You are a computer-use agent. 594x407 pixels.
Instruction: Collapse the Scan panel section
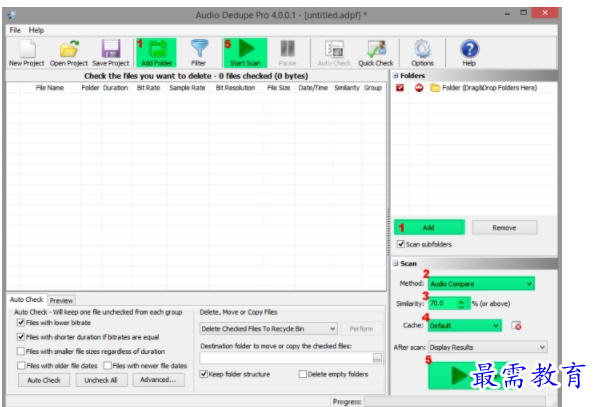click(x=395, y=263)
